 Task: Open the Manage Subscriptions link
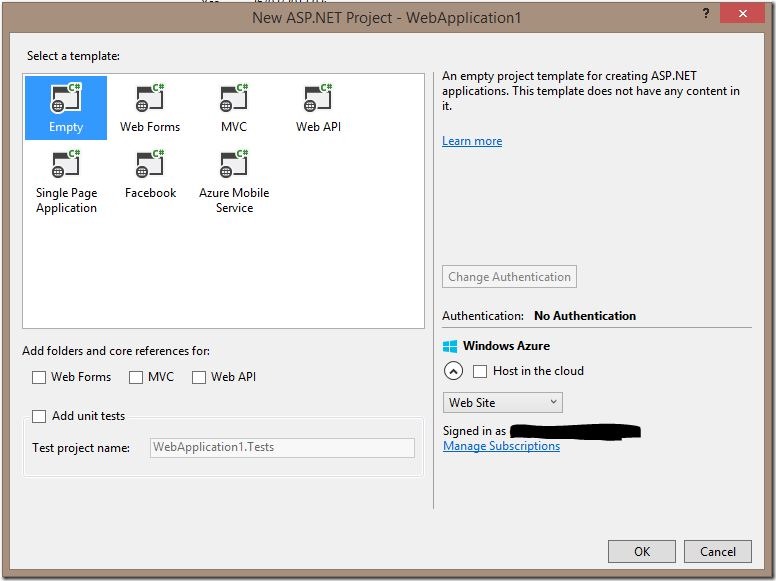tap(501, 446)
